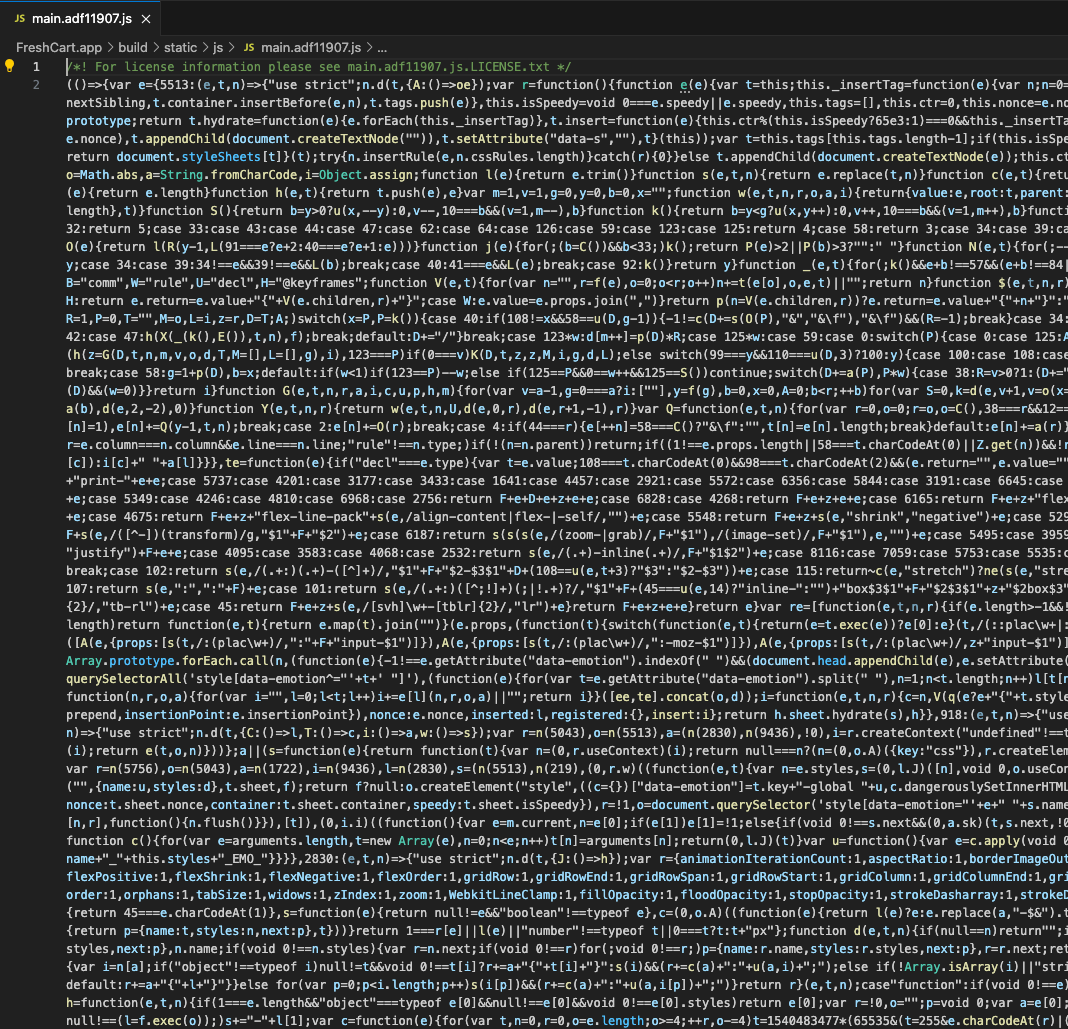Image resolution: width=1068 pixels, height=1029 pixels.
Task: Click 'Math.abs' in the code
Action: pos(109,175)
